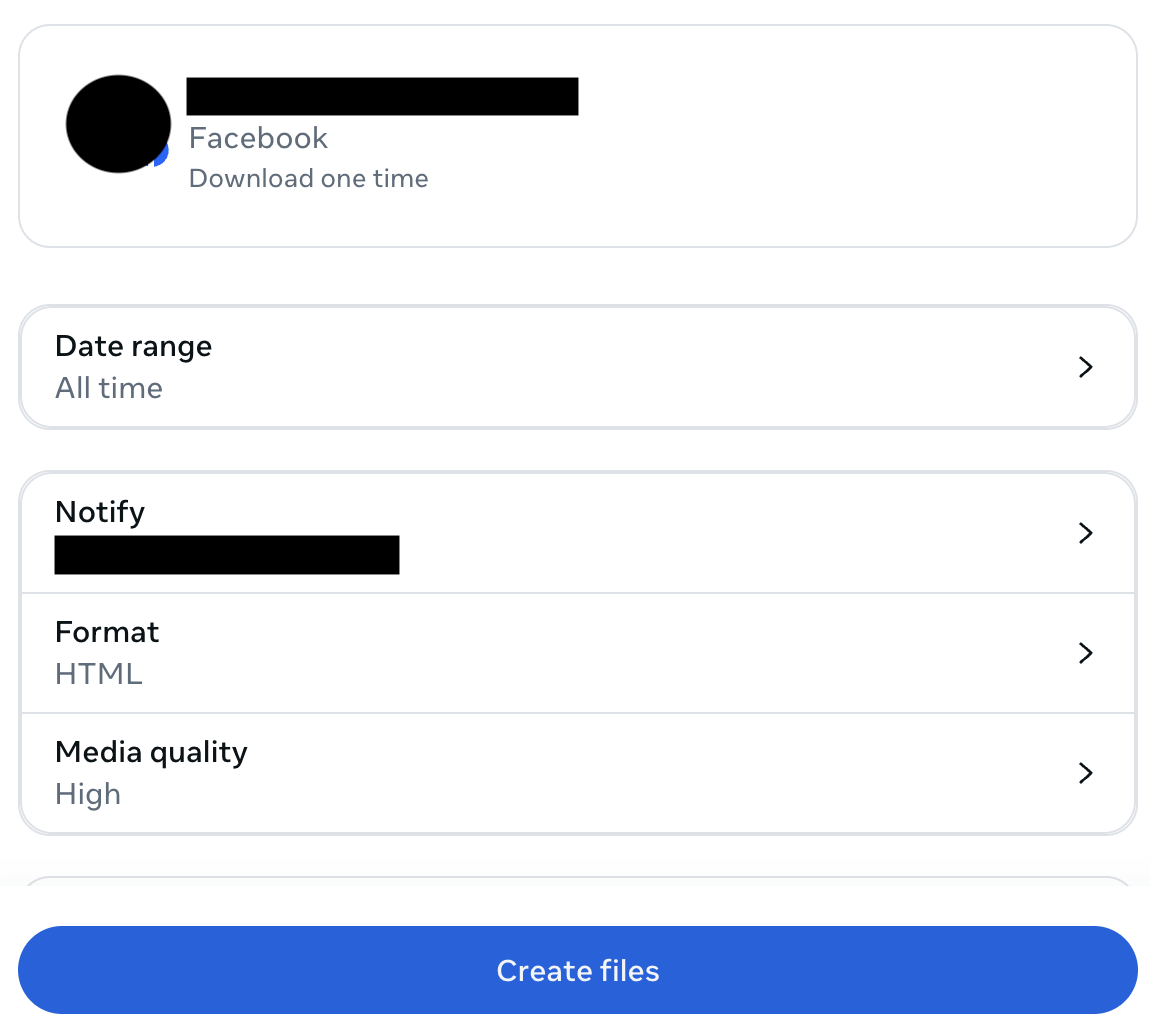This screenshot has width=1150, height=1034.
Task: Open the Media quality chevron arrow
Action: pyautogui.click(x=1085, y=773)
